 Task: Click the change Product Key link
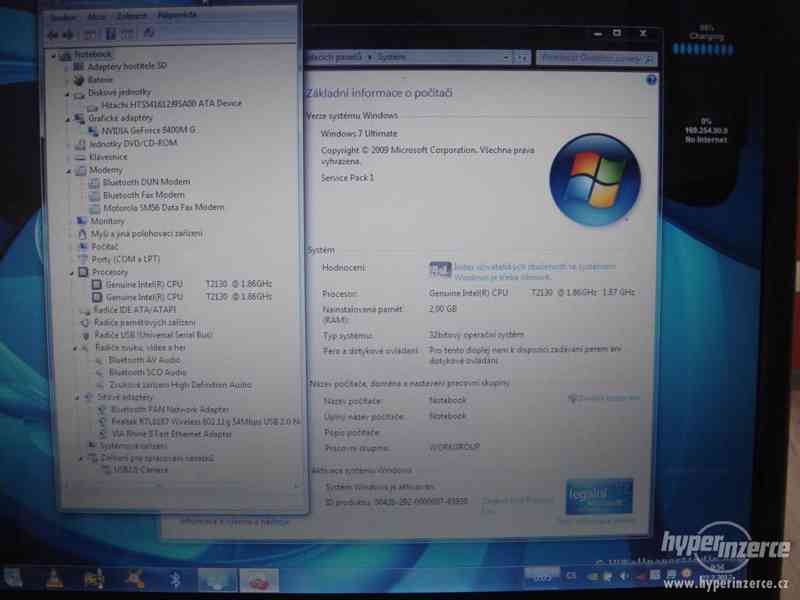click(x=516, y=505)
